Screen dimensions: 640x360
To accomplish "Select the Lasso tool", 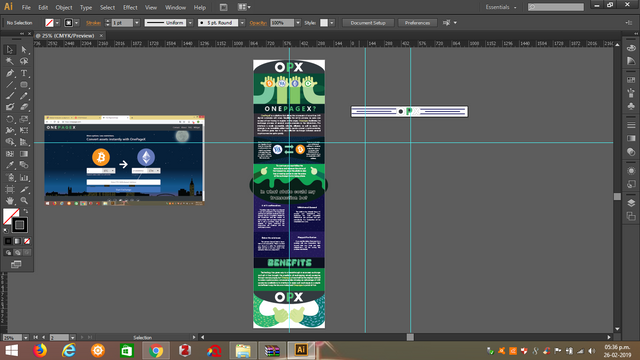I will (24, 61).
